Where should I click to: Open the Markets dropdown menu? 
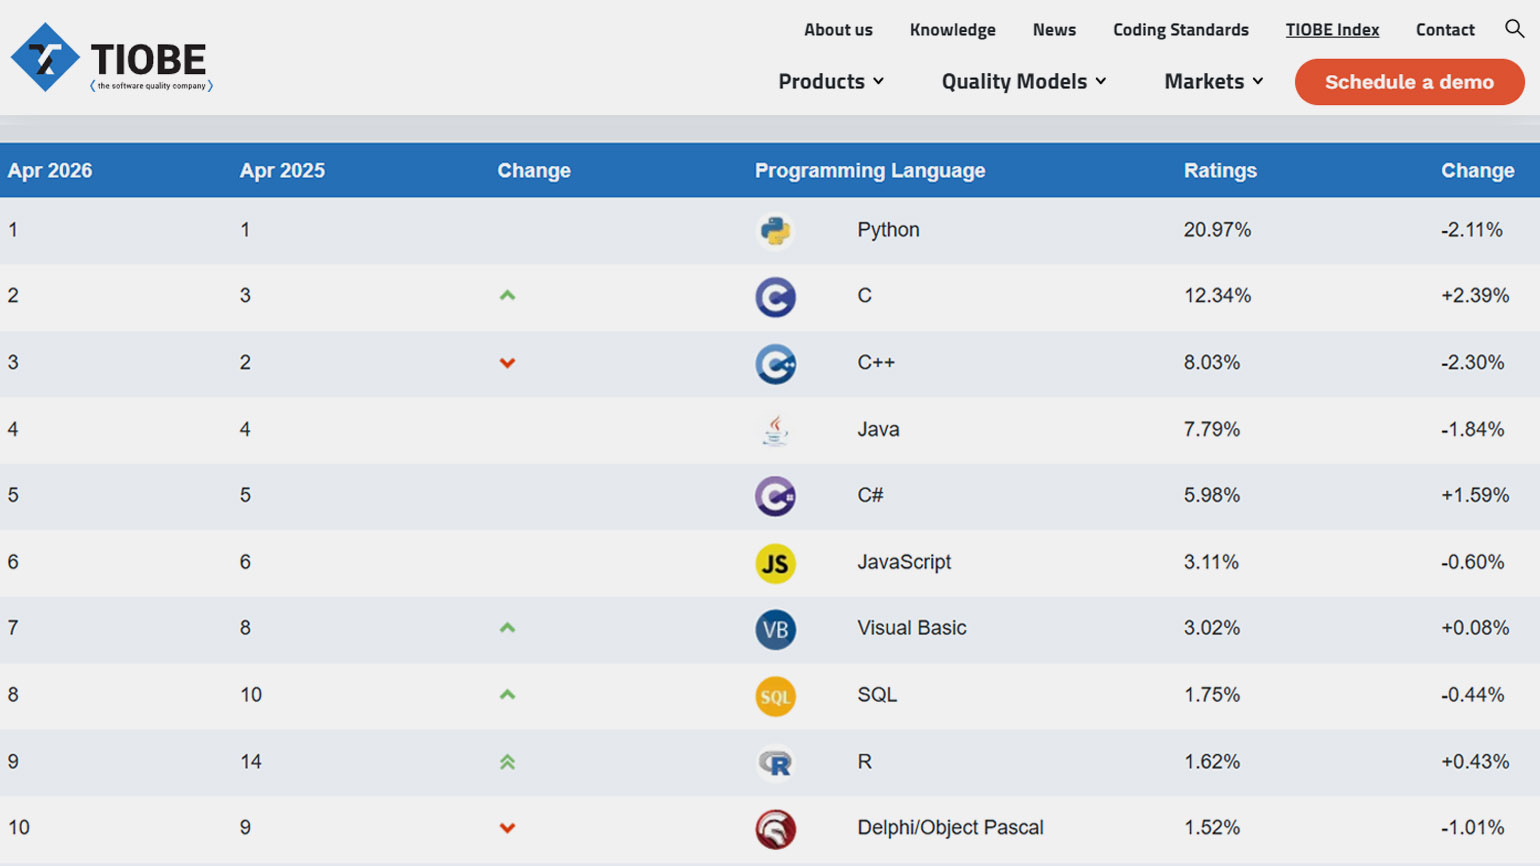[1213, 81]
